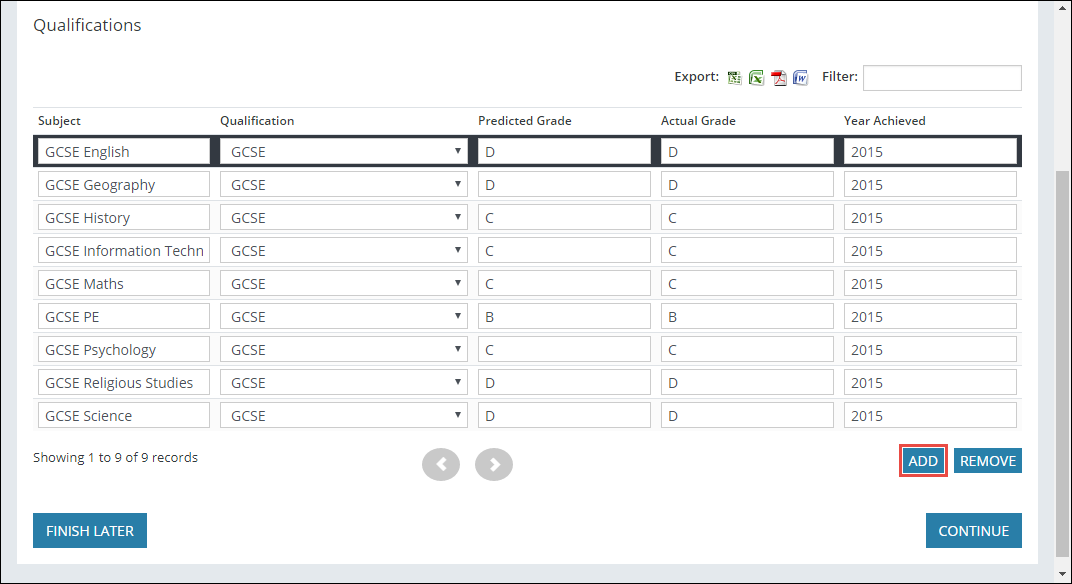
Task: Export qualifications using the CSV icon
Action: point(734,77)
